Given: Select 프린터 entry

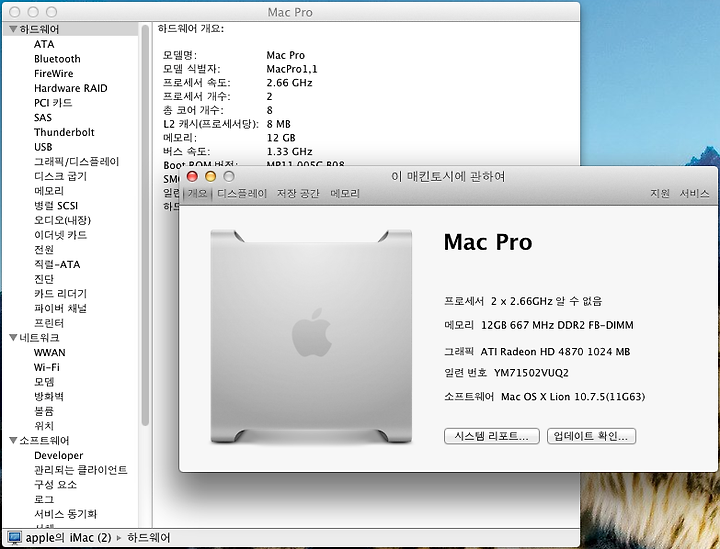Looking at the screenshot, I should click(x=49, y=323).
